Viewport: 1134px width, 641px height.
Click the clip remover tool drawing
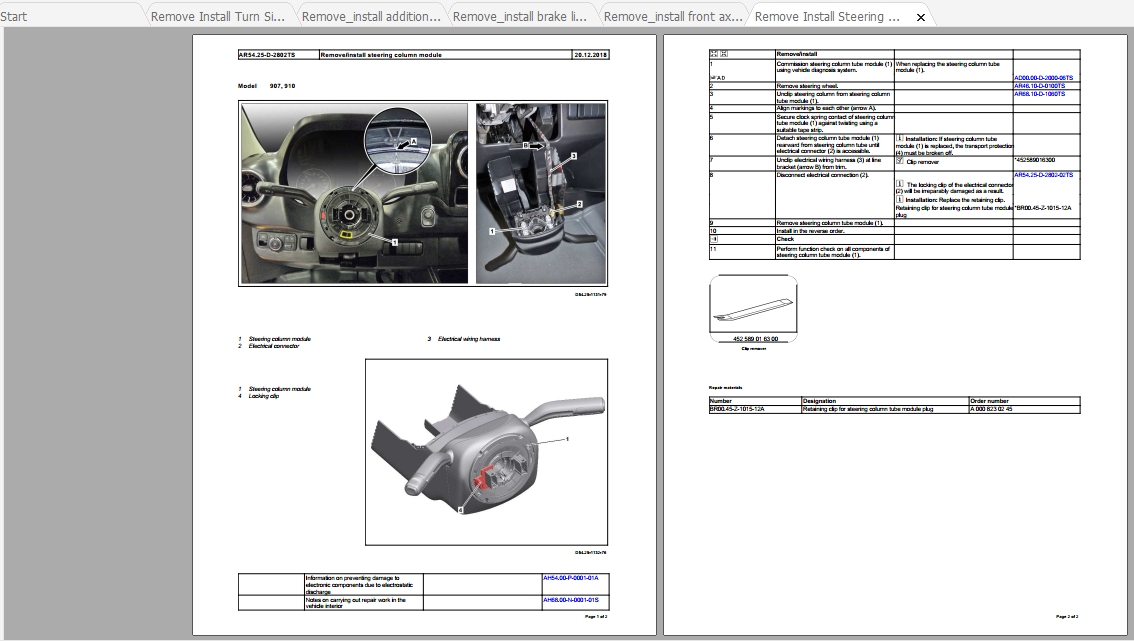pyautogui.click(x=753, y=305)
